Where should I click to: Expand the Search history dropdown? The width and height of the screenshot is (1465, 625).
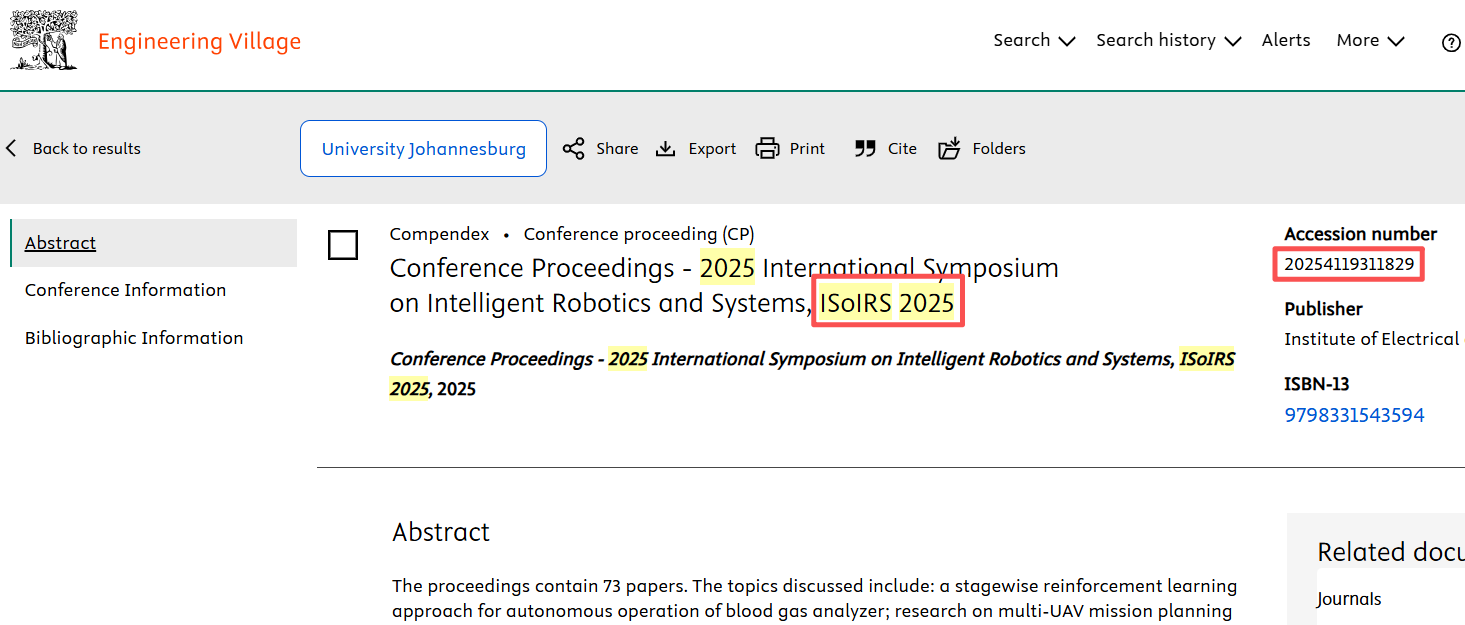(x=1168, y=41)
